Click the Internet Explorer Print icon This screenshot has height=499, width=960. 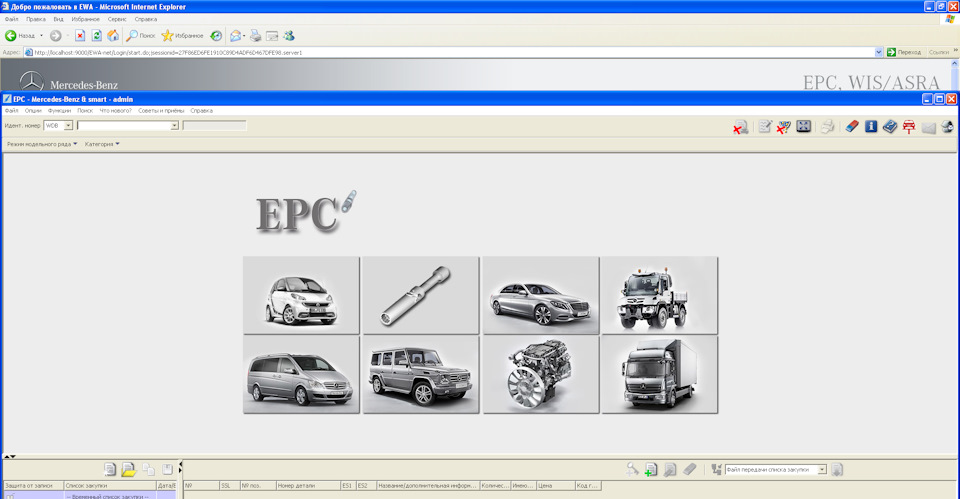point(255,36)
